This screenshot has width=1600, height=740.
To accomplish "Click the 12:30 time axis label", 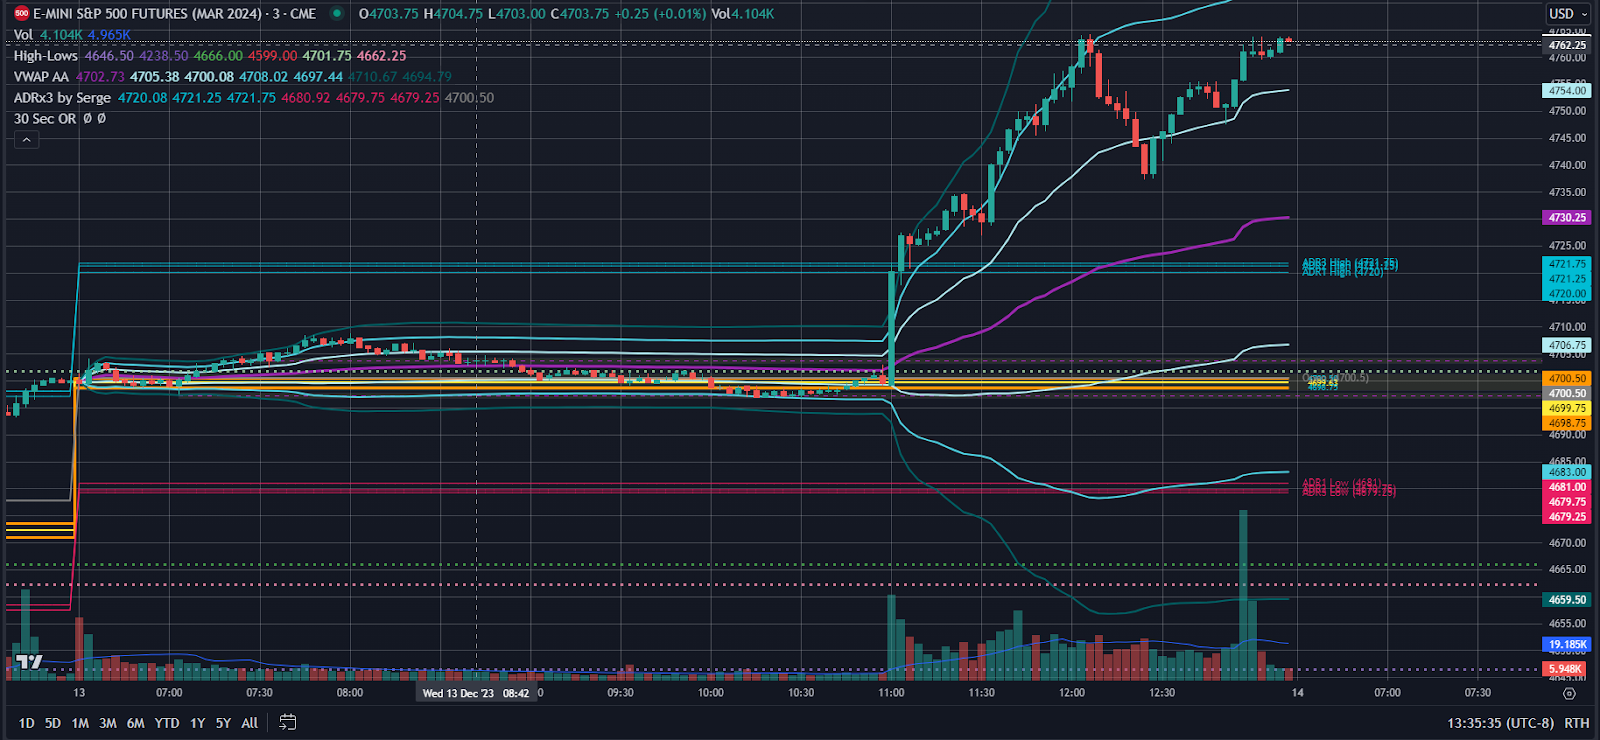I will tap(1162, 693).
